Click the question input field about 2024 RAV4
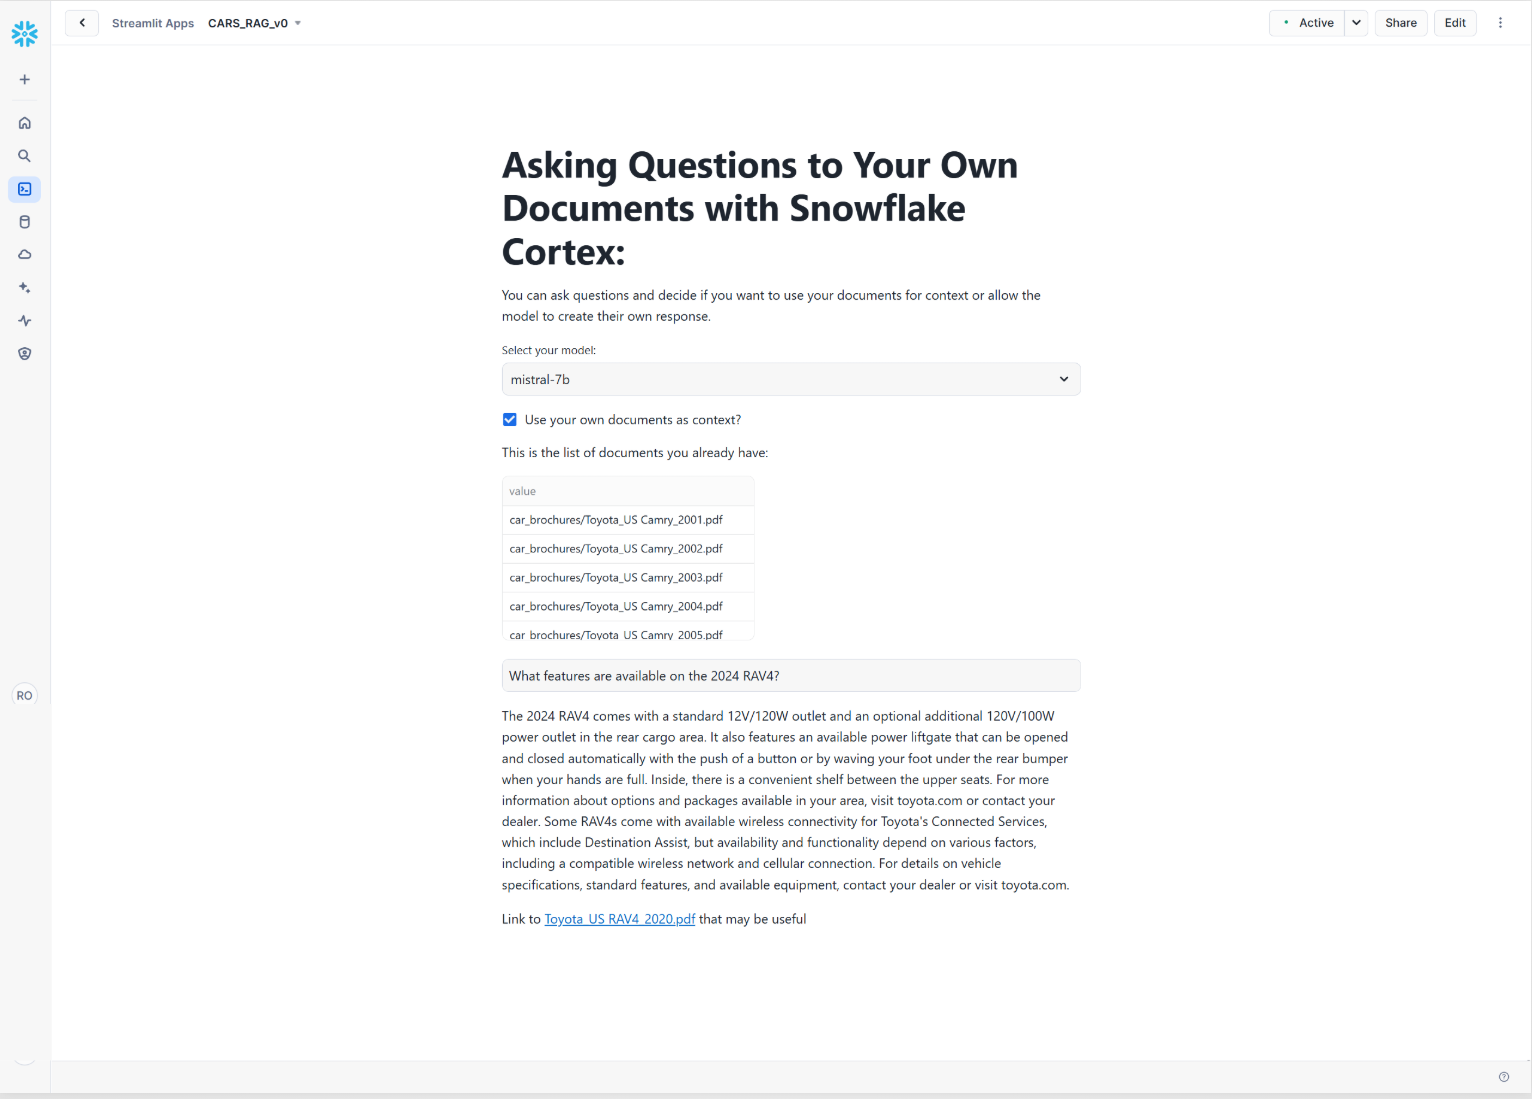This screenshot has width=1532, height=1099. [791, 676]
